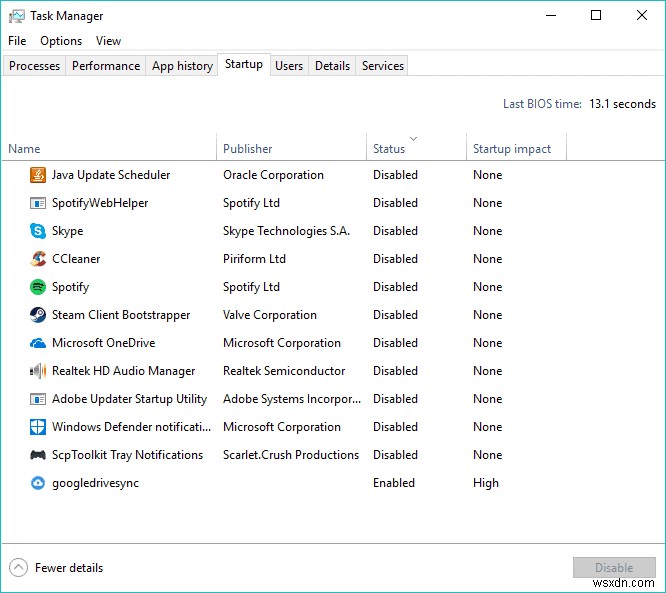Select the ScpToolkit Tray Notifications name

(127, 455)
